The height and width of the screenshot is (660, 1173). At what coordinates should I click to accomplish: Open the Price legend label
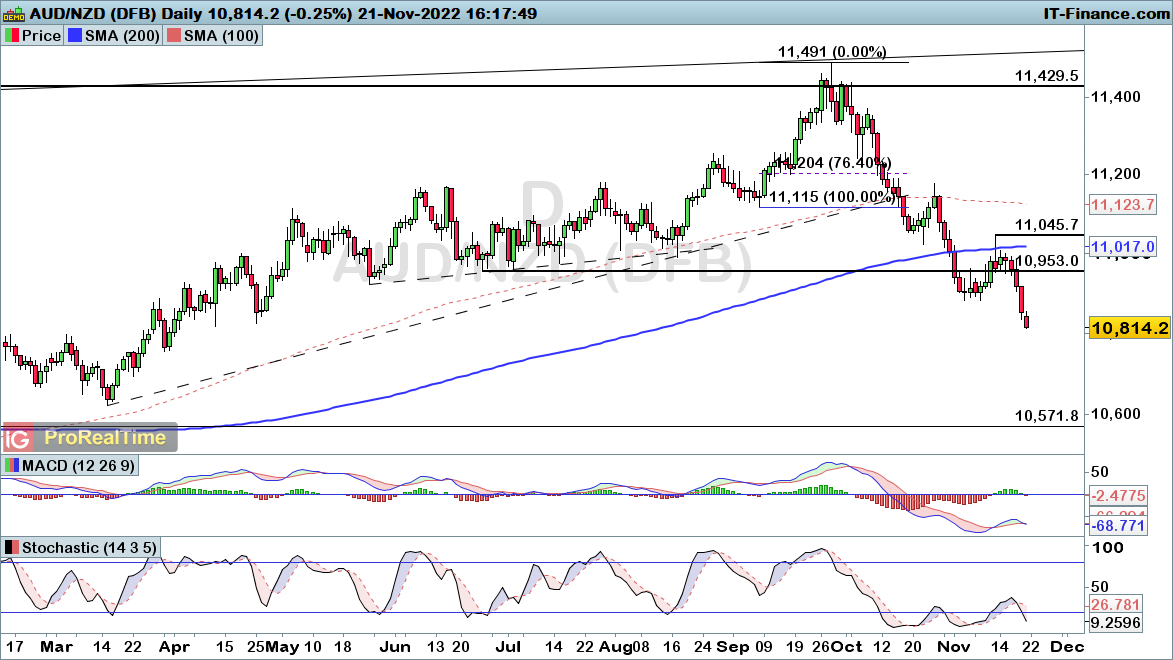[x=41, y=36]
